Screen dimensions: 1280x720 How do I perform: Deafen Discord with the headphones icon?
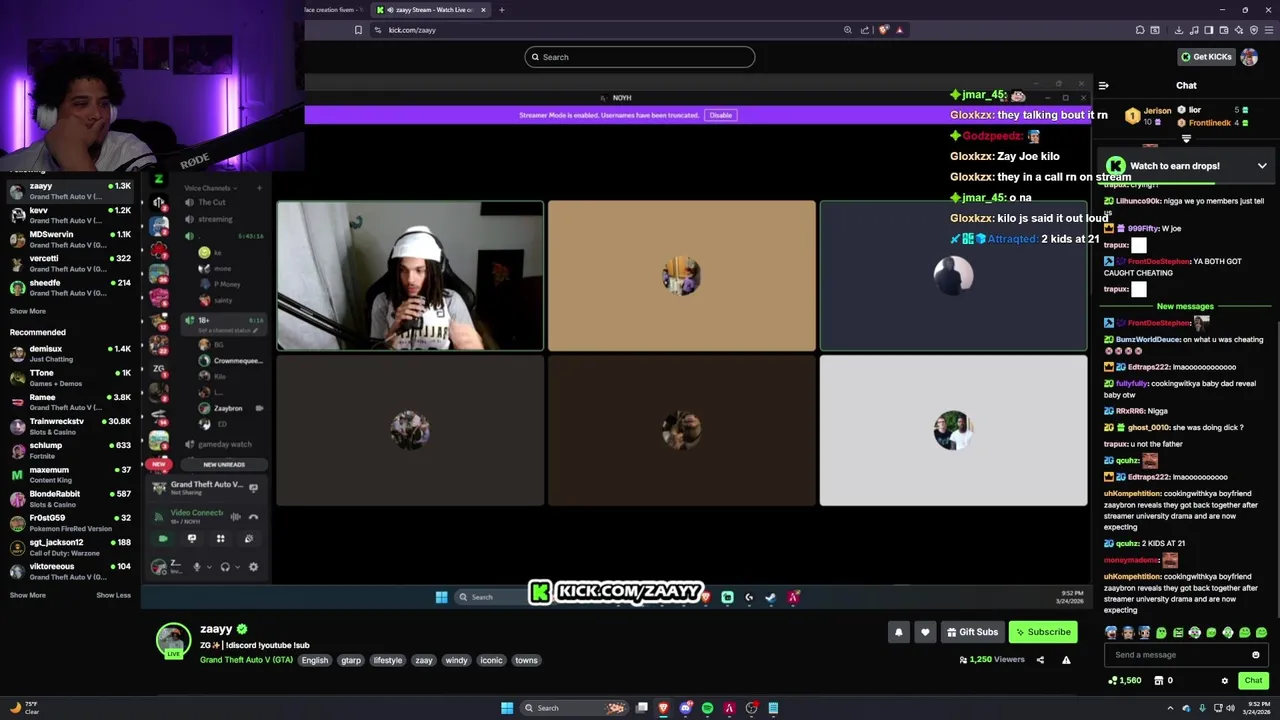click(x=225, y=567)
